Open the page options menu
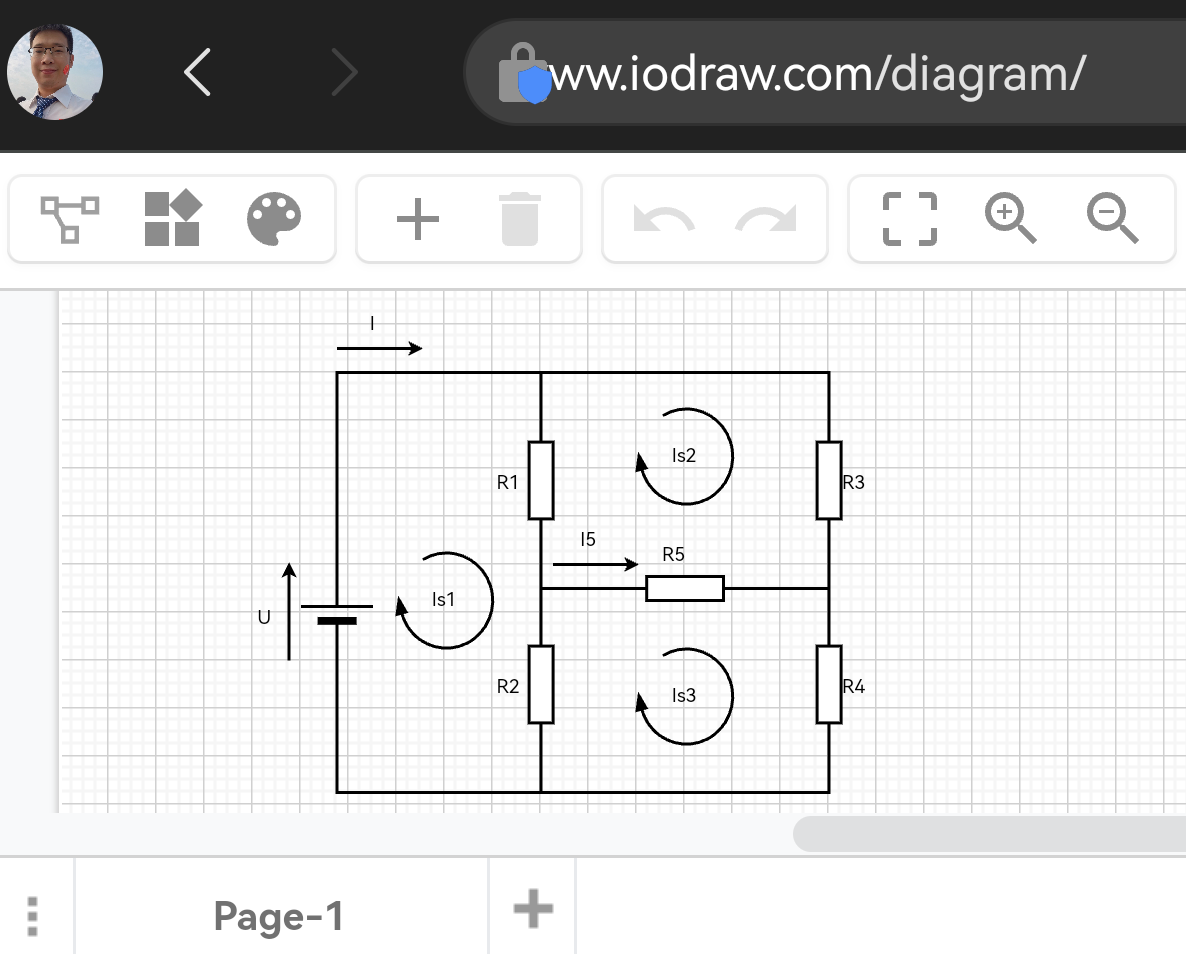The height and width of the screenshot is (954, 1186). (32, 914)
